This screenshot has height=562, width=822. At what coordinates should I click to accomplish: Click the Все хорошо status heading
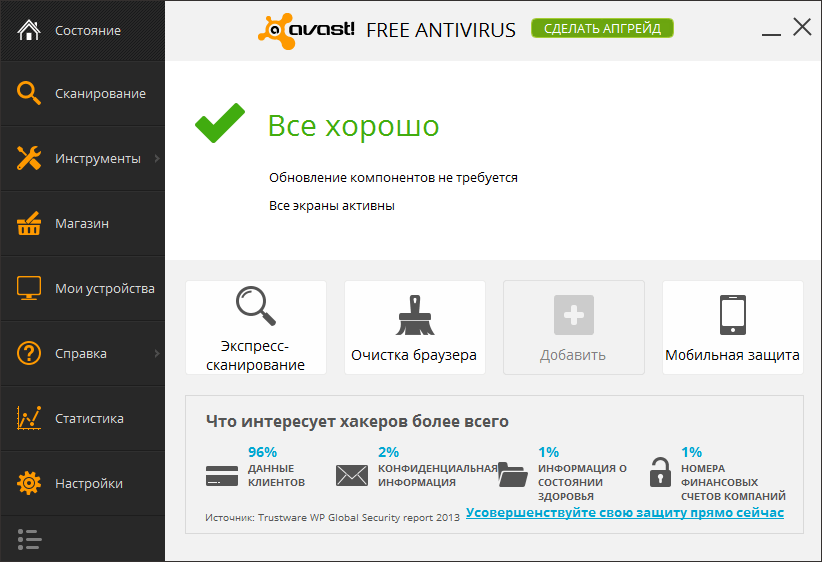tap(353, 126)
